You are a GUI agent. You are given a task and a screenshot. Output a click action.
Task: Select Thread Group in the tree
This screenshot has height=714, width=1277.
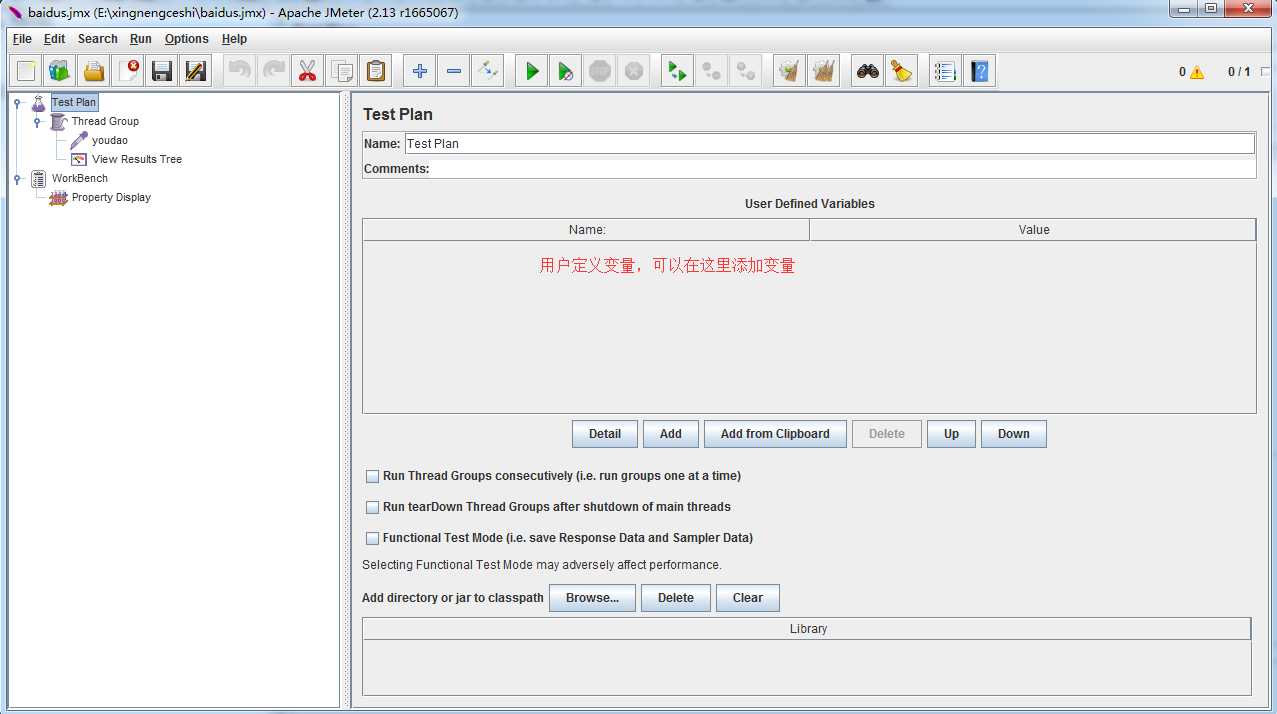coord(105,121)
